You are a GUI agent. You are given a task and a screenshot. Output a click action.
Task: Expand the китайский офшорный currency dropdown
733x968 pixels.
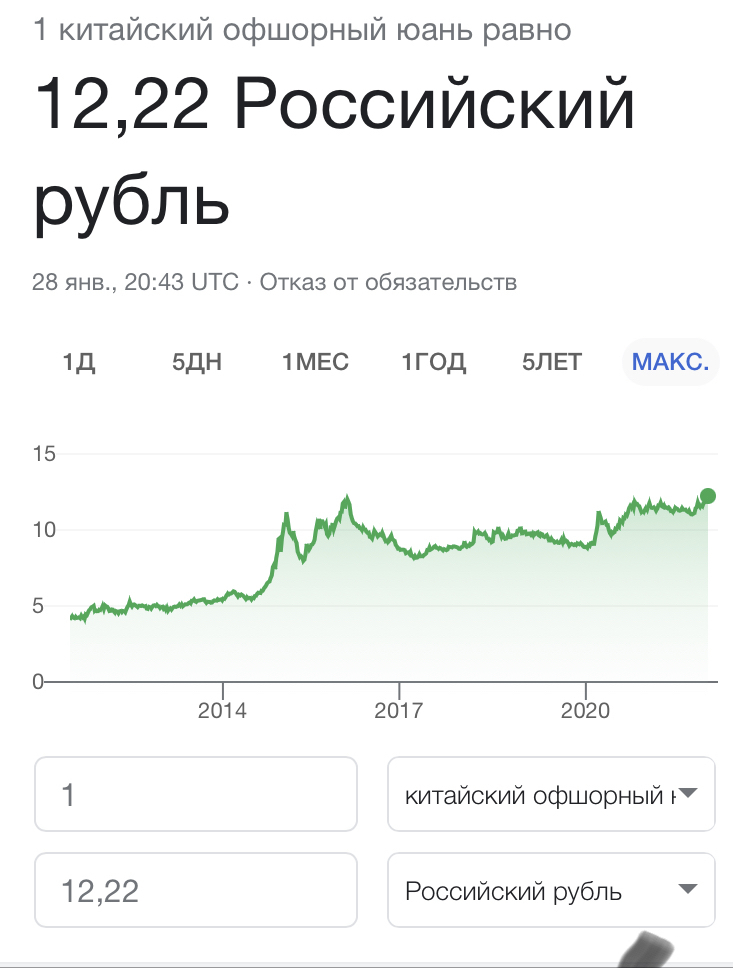click(551, 795)
